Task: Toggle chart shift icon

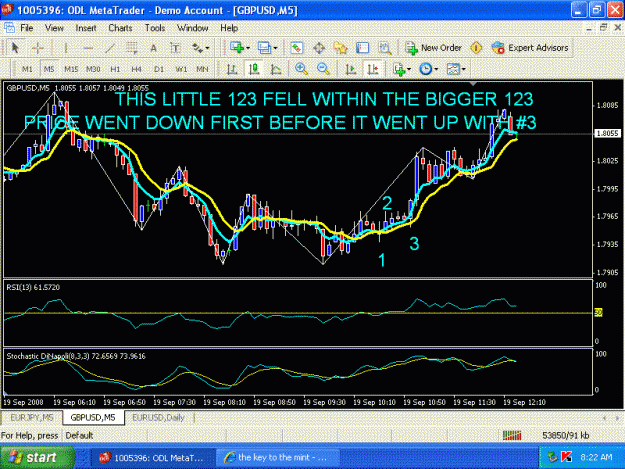Action: 373,69
